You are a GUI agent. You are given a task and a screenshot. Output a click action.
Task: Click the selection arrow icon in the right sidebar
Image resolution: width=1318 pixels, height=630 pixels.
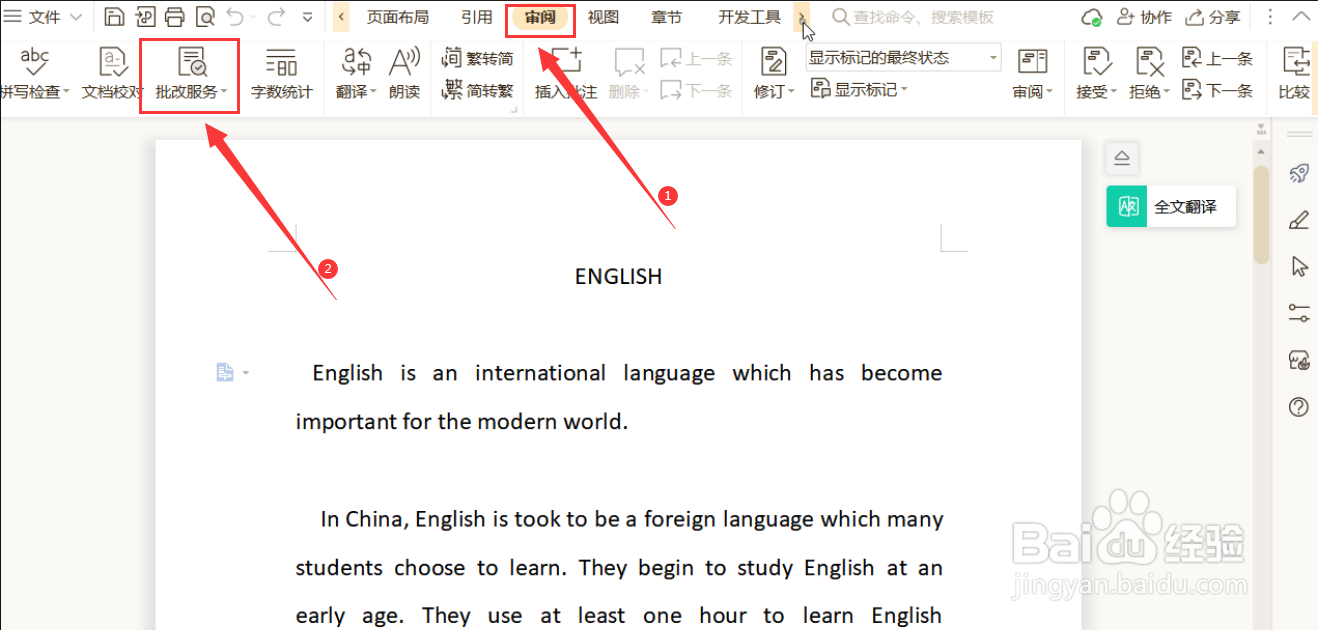(x=1299, y=266)
